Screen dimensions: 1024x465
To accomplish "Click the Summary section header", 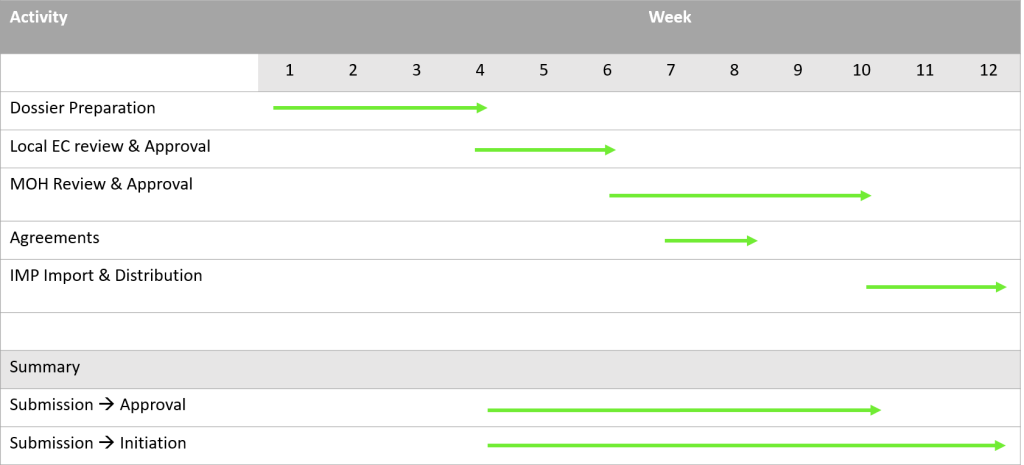I will (44, 367).
